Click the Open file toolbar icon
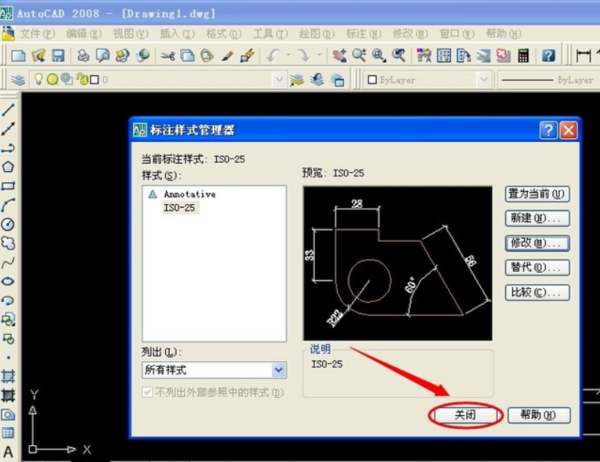Screen dimensions: 600x462 tap(38, 56)
